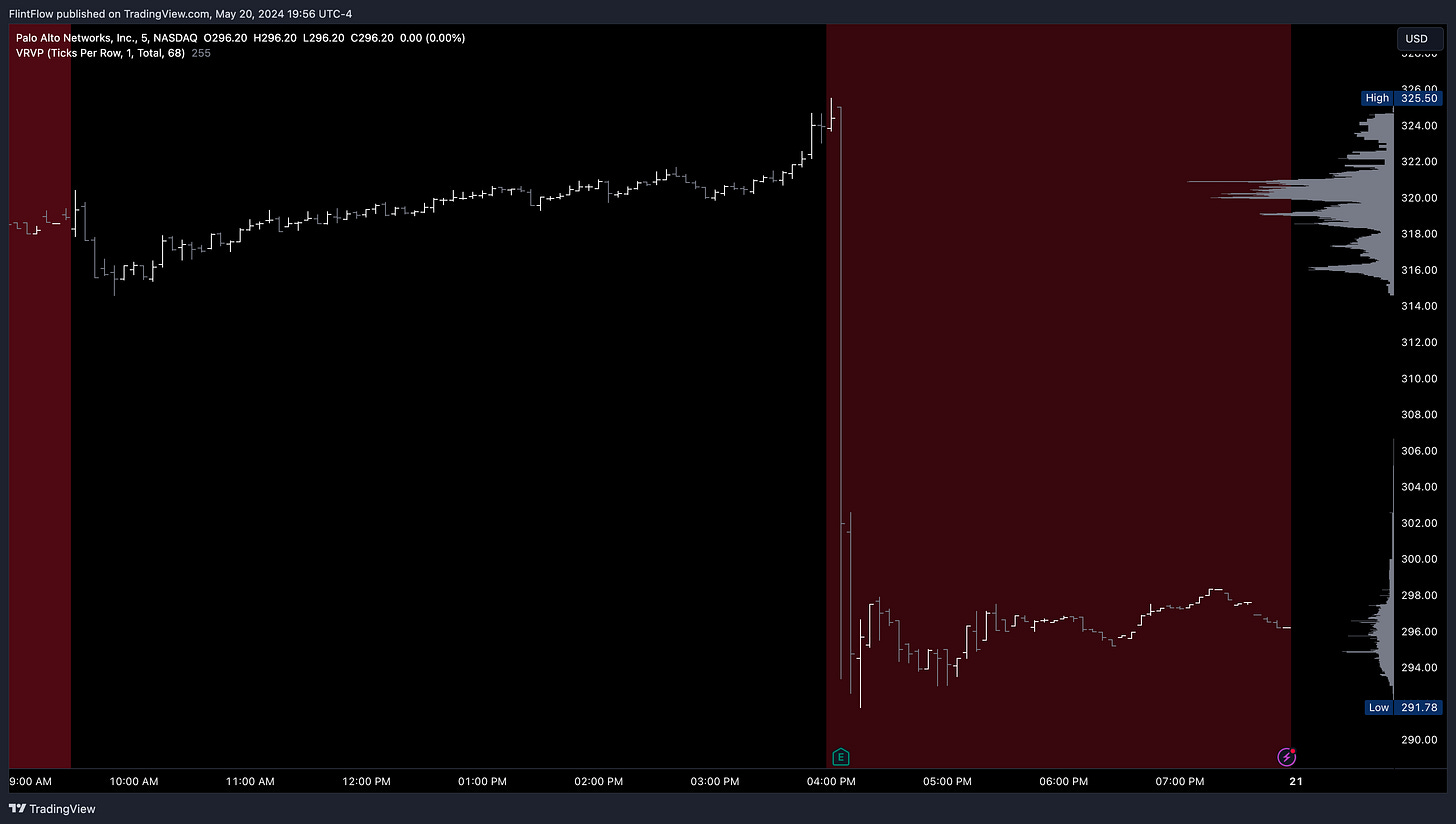Click the 306.00 price axis label
This screenshot has width=1456, height=824.
coord(1420,451)
